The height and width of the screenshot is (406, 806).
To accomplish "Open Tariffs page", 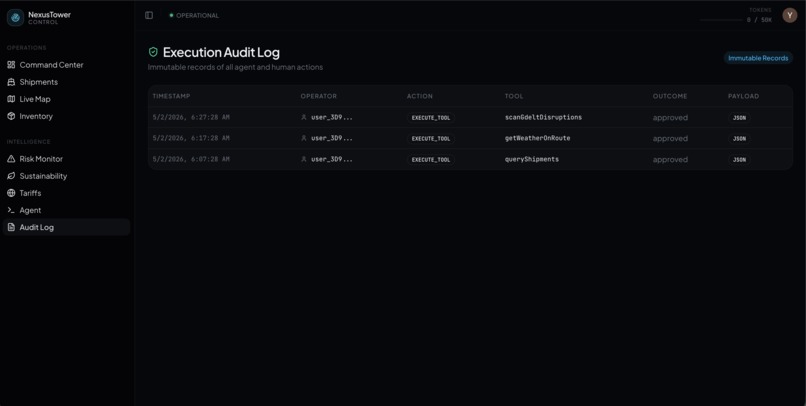I will [66, 193].
